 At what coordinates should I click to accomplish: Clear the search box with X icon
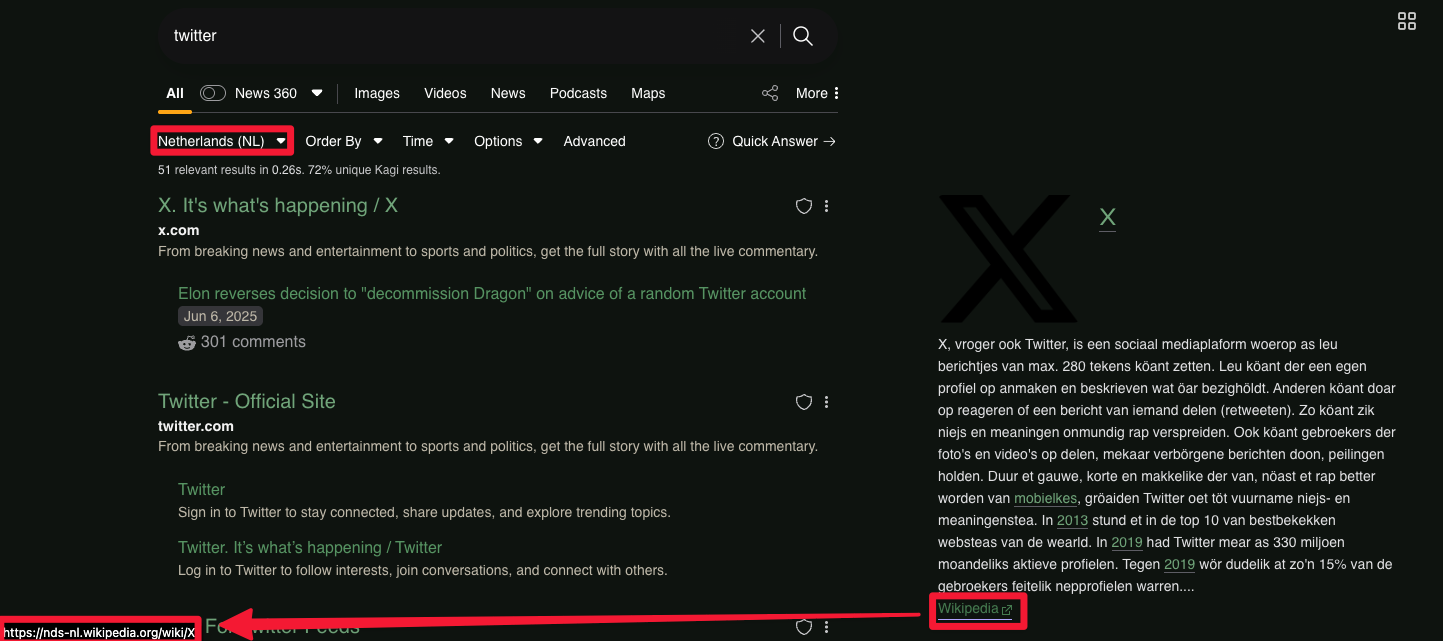point(758,36)
